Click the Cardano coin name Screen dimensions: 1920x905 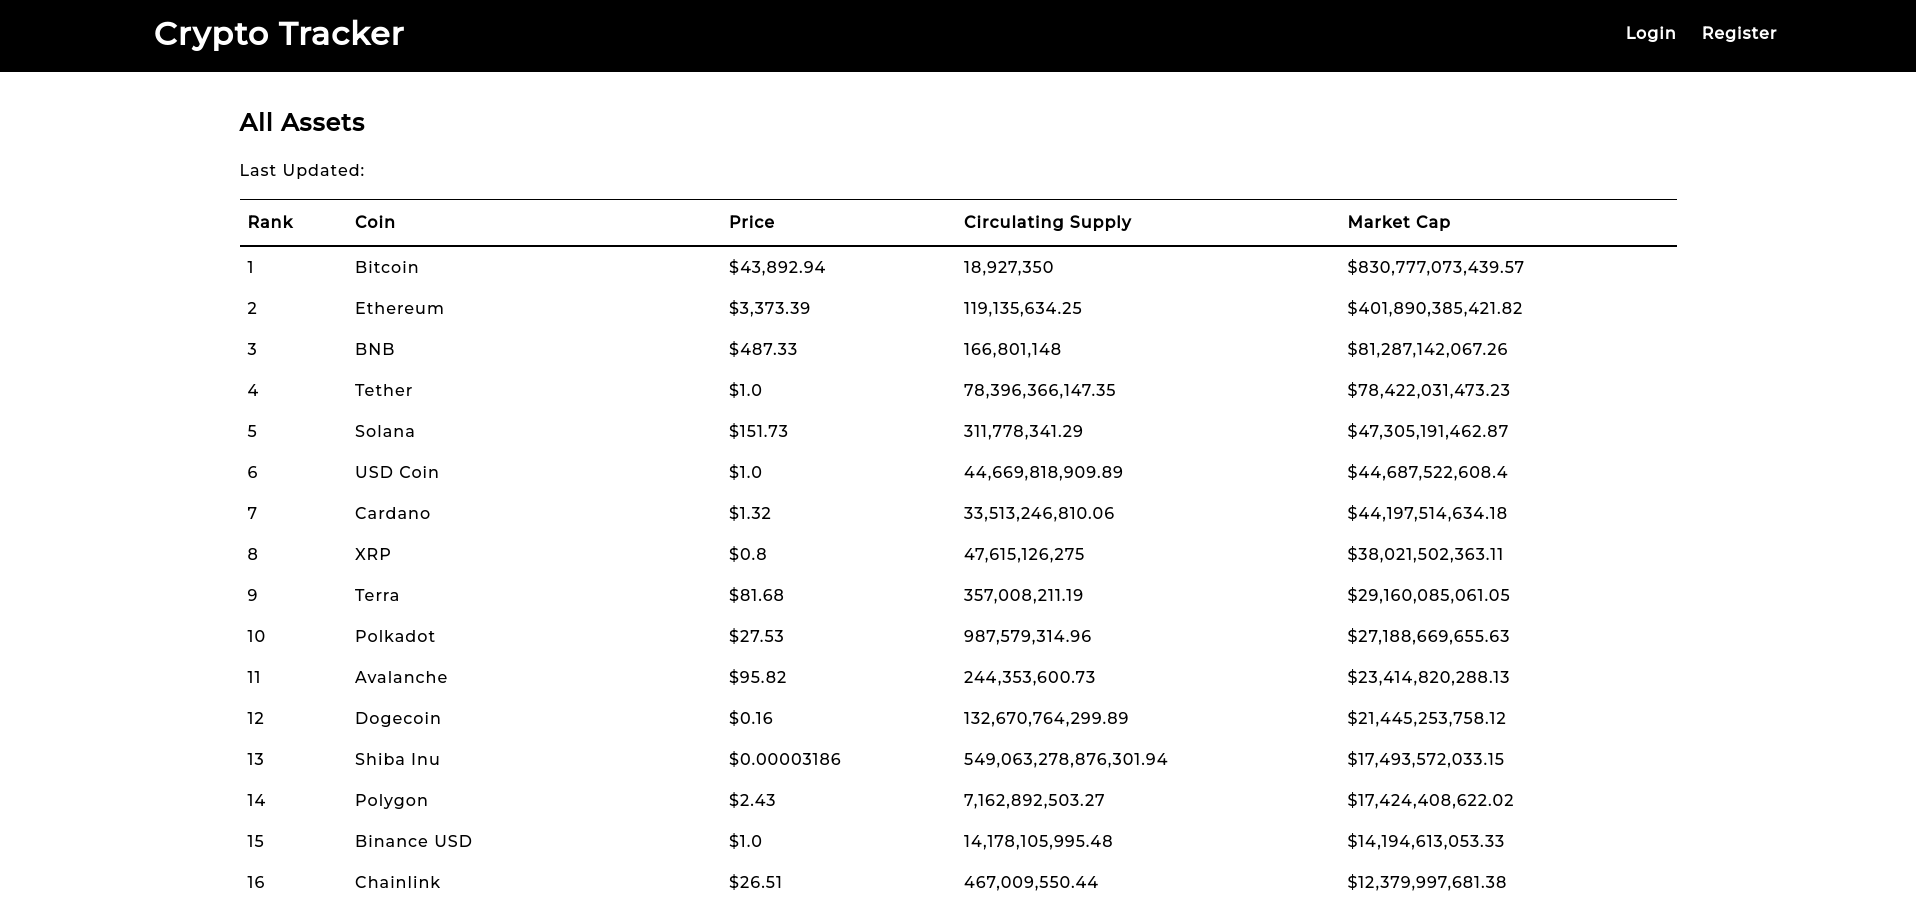click(392, 513)
